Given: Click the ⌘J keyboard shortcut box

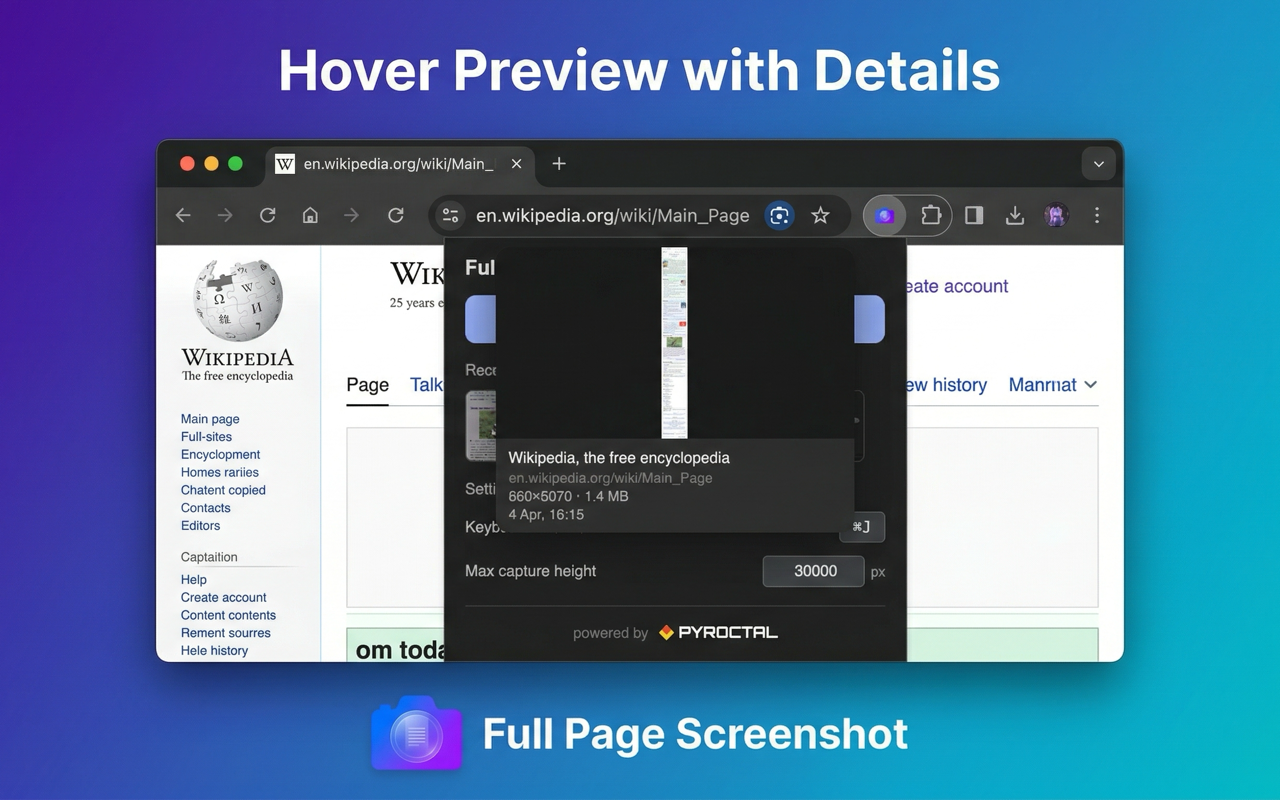Looking at the screenshot, I should (x=861, y=527).
